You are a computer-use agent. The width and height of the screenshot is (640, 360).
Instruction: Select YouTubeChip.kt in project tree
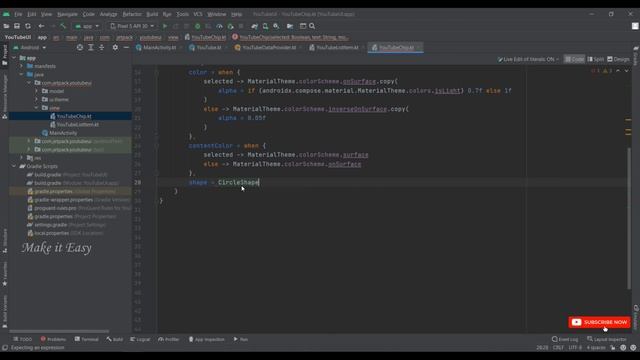74,116
